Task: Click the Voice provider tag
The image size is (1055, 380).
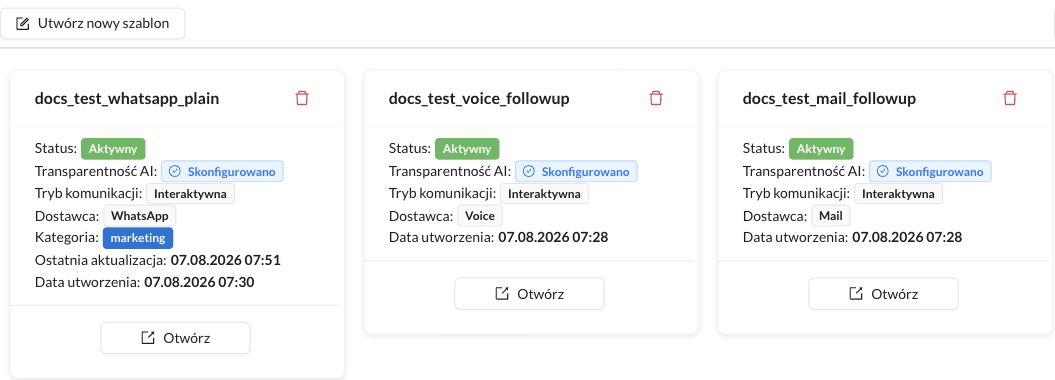Action: (x=480, y=216)
